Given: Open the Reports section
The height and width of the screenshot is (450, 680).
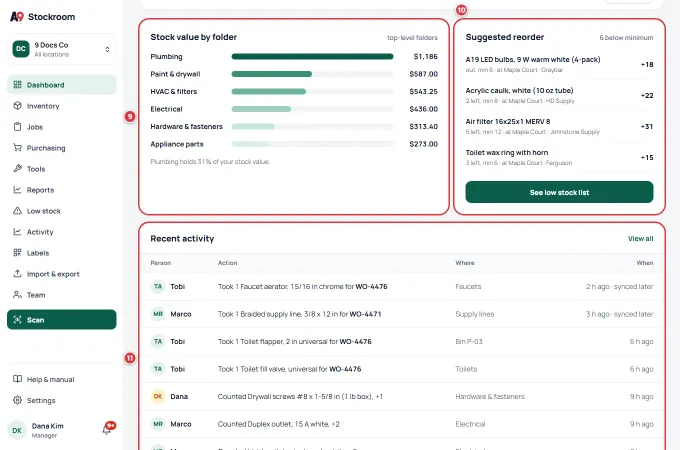Looking at the screenshot, I should (x=62, y=190).
